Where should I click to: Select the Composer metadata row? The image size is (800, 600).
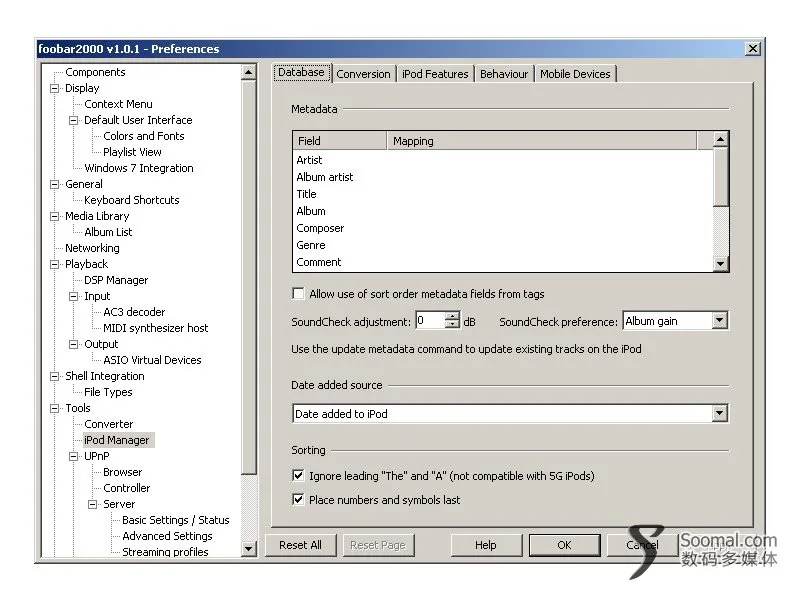click(x=503, y=228)
